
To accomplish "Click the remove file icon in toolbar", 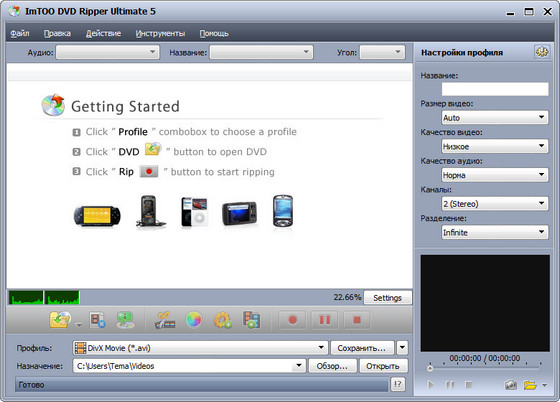I will point(97,320).
